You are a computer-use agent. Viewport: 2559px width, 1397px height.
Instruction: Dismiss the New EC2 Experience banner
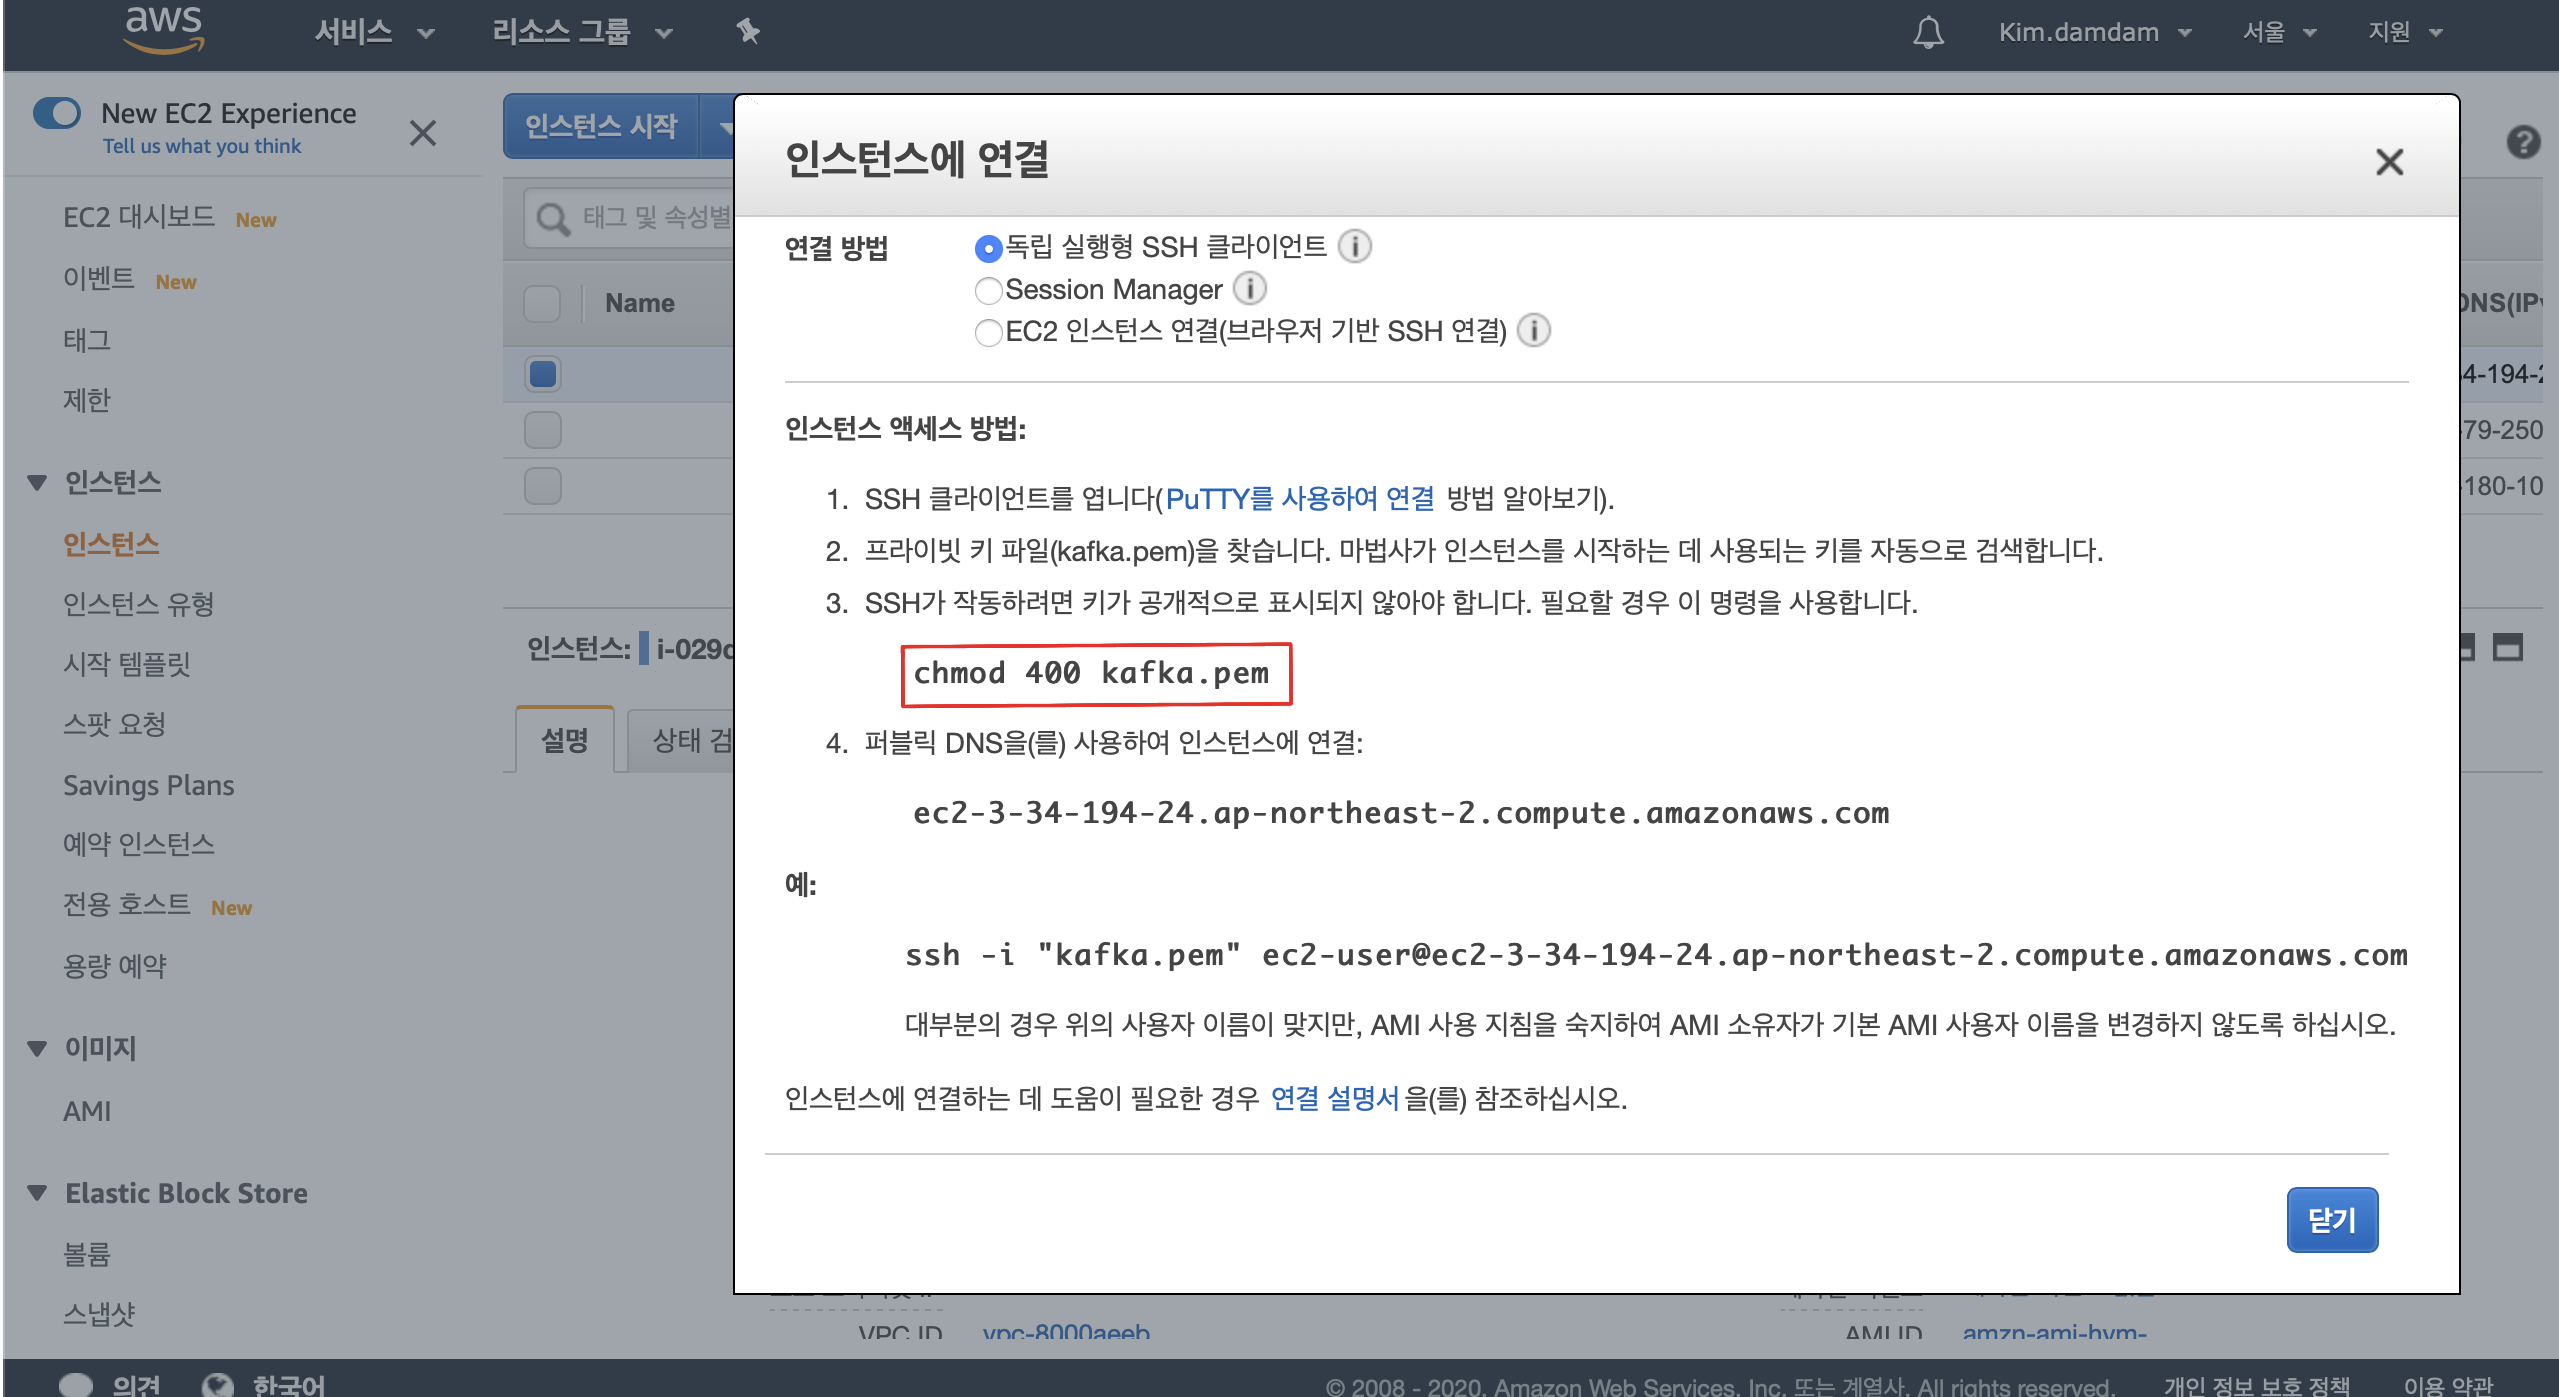click(x=422, y=133)
